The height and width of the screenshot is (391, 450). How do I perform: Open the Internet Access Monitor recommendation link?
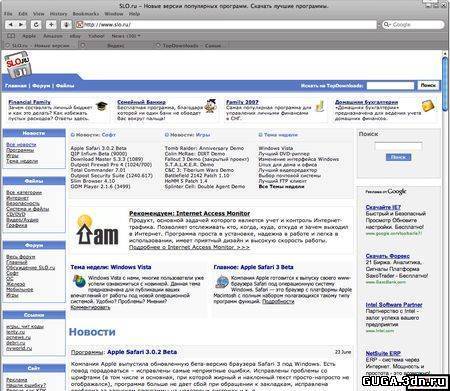[189, 213]
